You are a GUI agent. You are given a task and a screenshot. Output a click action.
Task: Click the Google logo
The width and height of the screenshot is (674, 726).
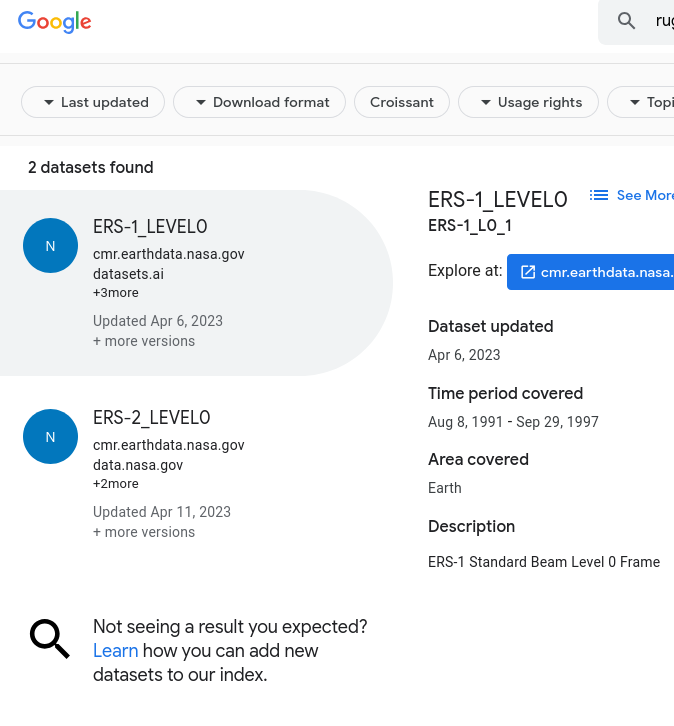(x=55, y=22)
